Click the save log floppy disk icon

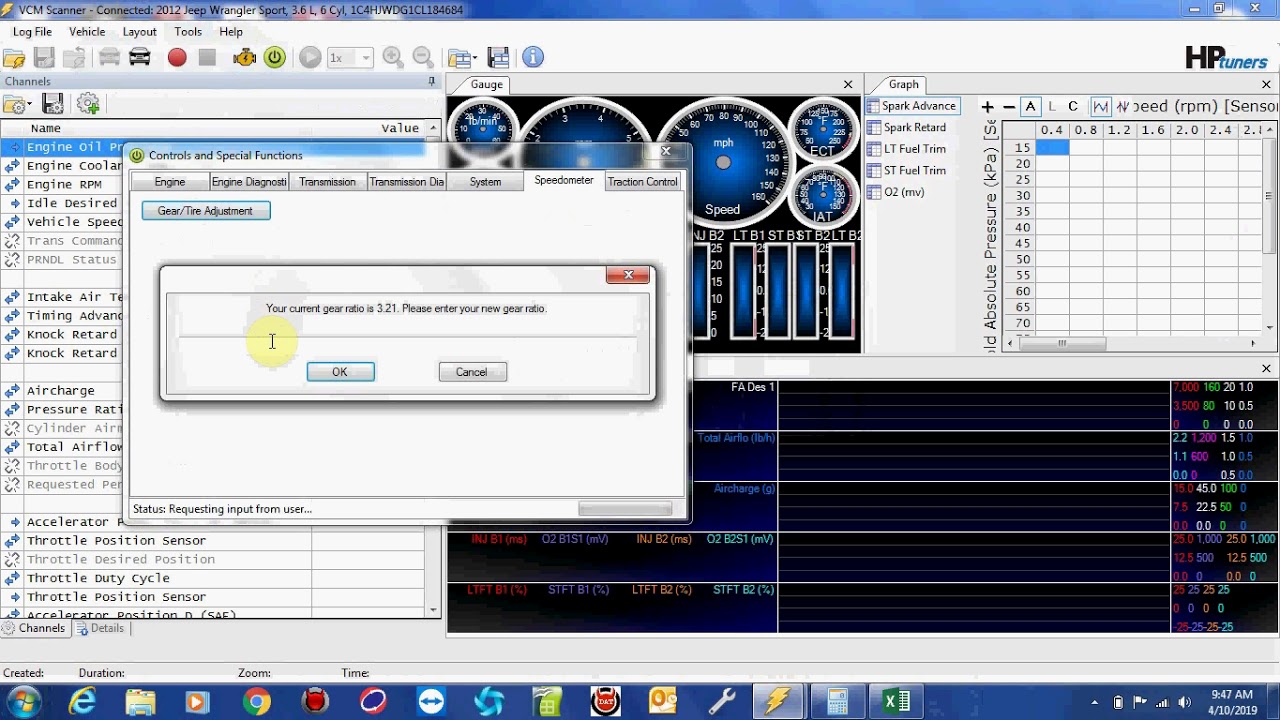[x=45, y=58]
